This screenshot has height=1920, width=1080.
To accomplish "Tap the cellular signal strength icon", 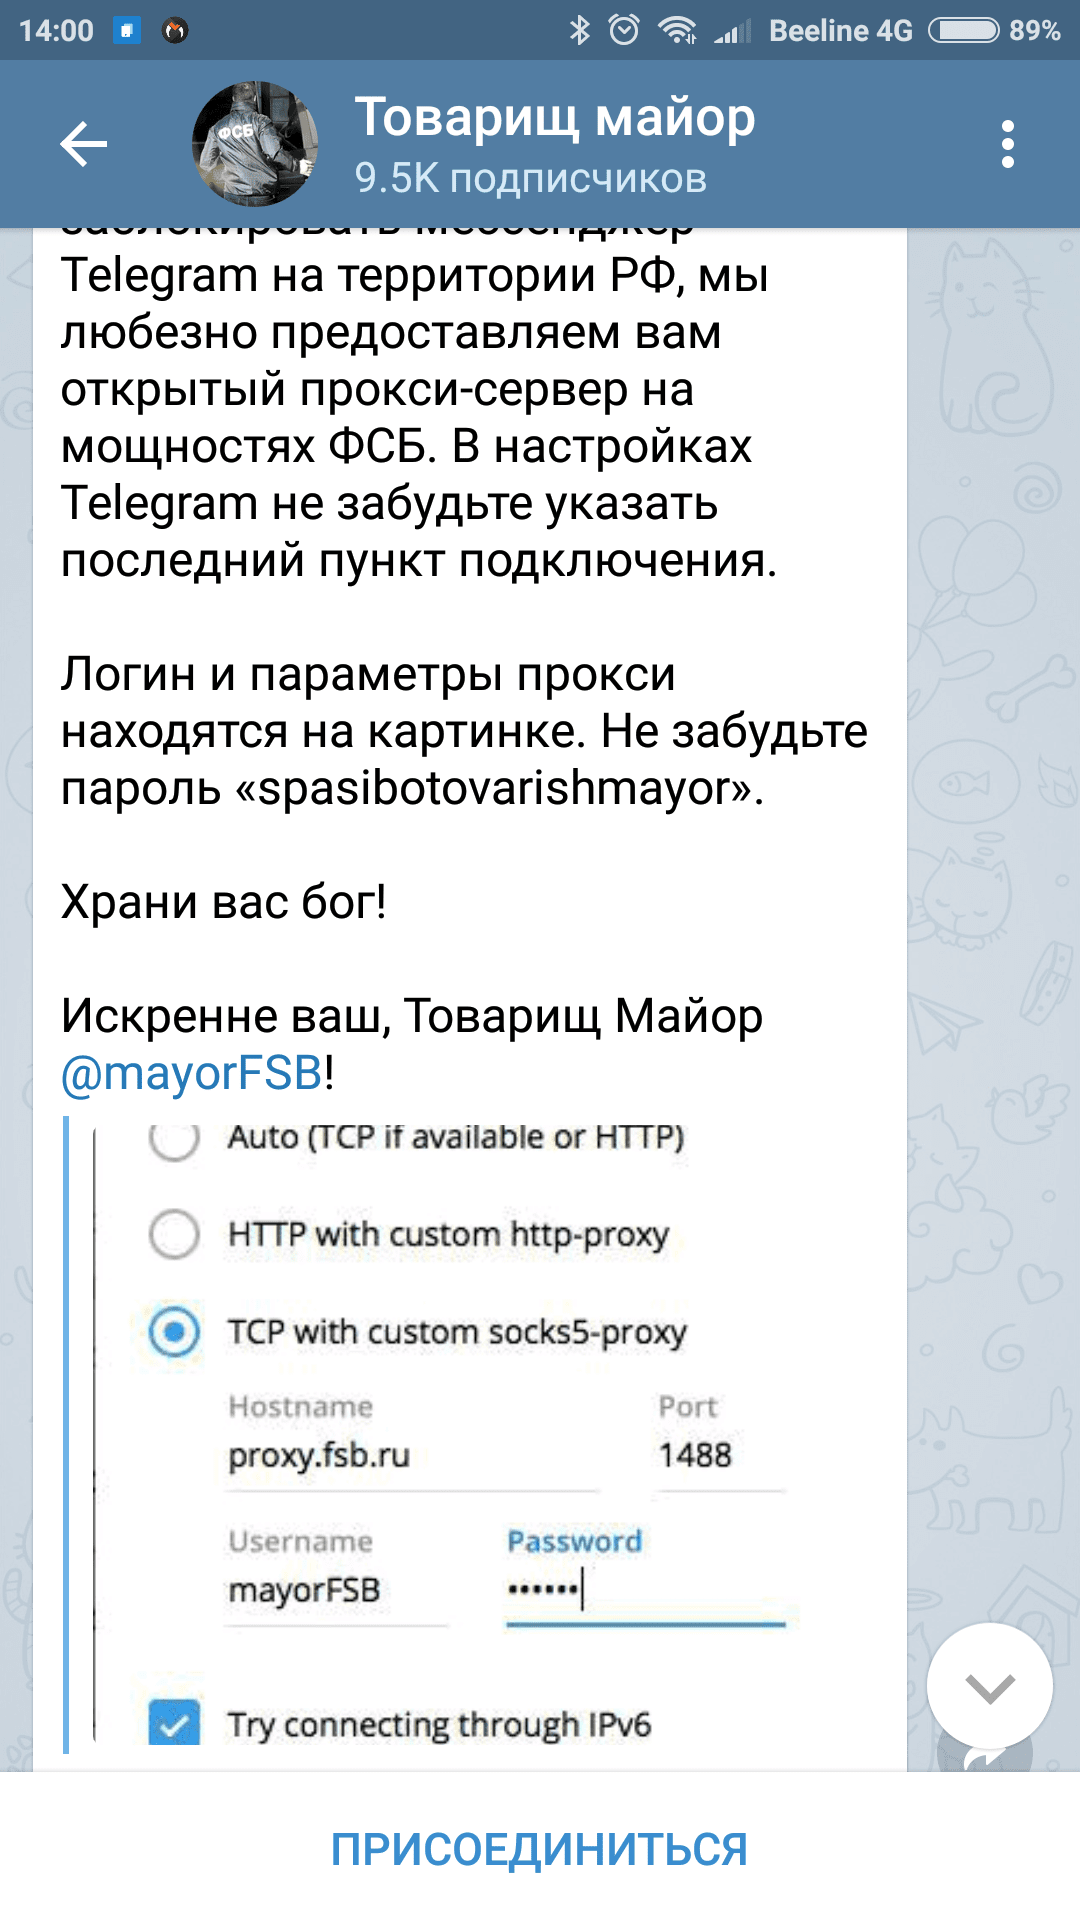I will (x=732, y=32).
